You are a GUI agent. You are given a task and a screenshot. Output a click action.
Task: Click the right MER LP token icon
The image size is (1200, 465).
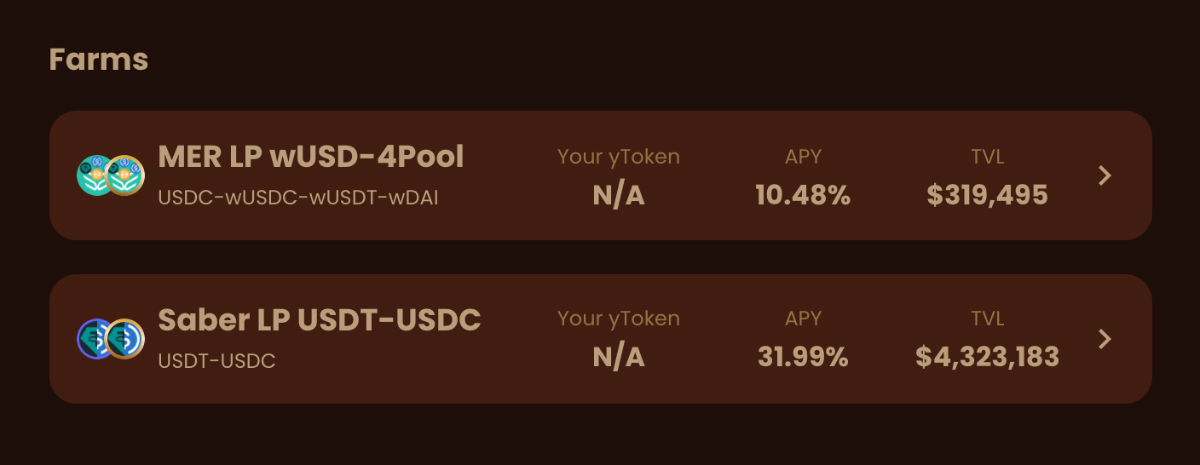(x=127, y=175)
